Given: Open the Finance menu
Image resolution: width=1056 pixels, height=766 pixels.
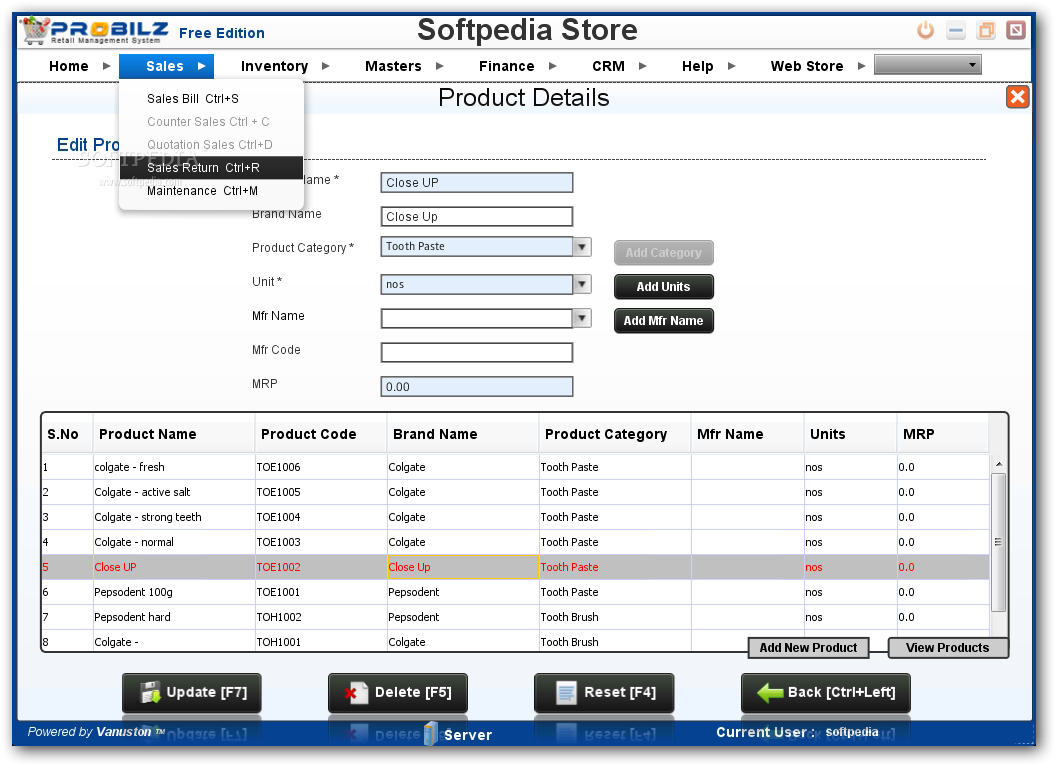Looking at the screenshot, I should (506, 66).
